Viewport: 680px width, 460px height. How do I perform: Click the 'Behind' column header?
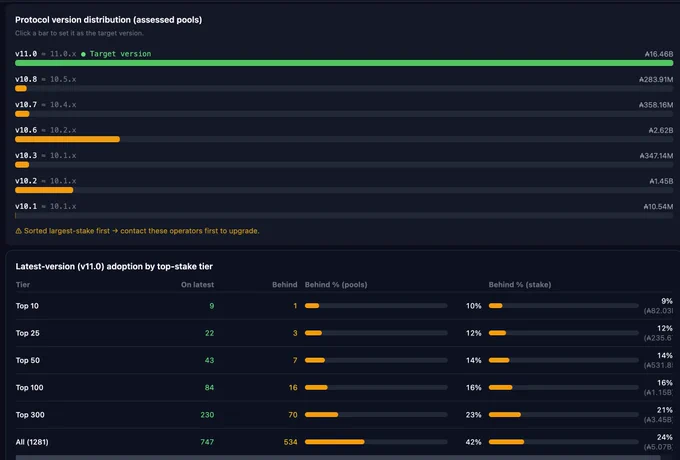(x=284, y=285)
